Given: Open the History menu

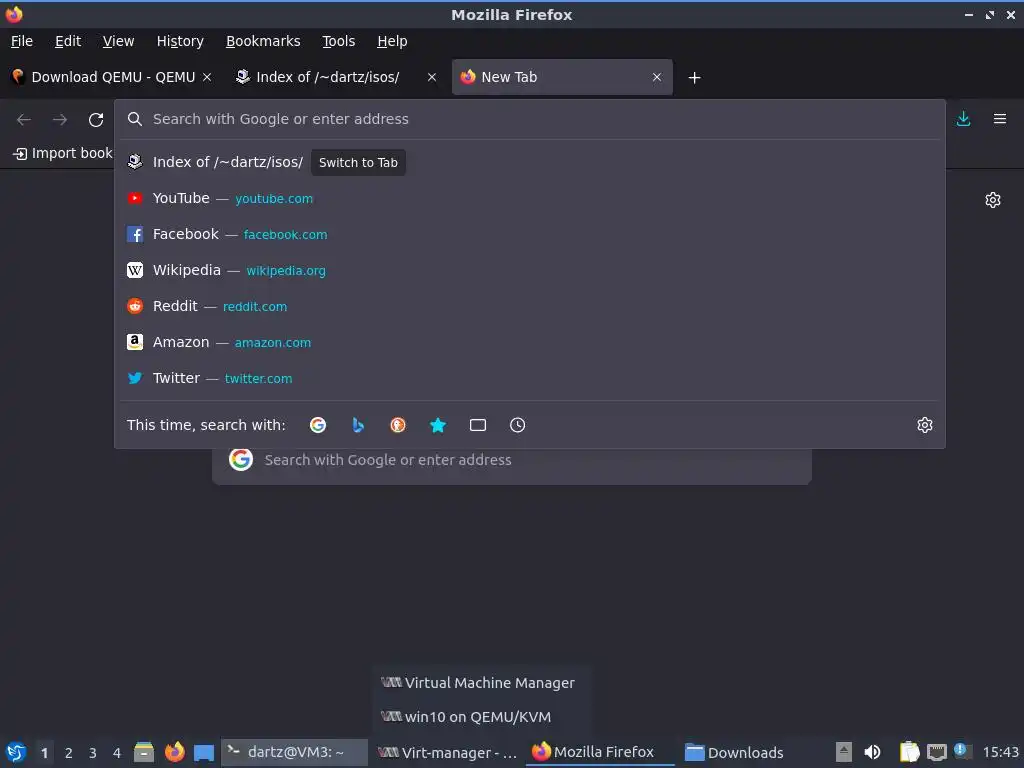Looking at the screenshot, I should pos(180,41).
